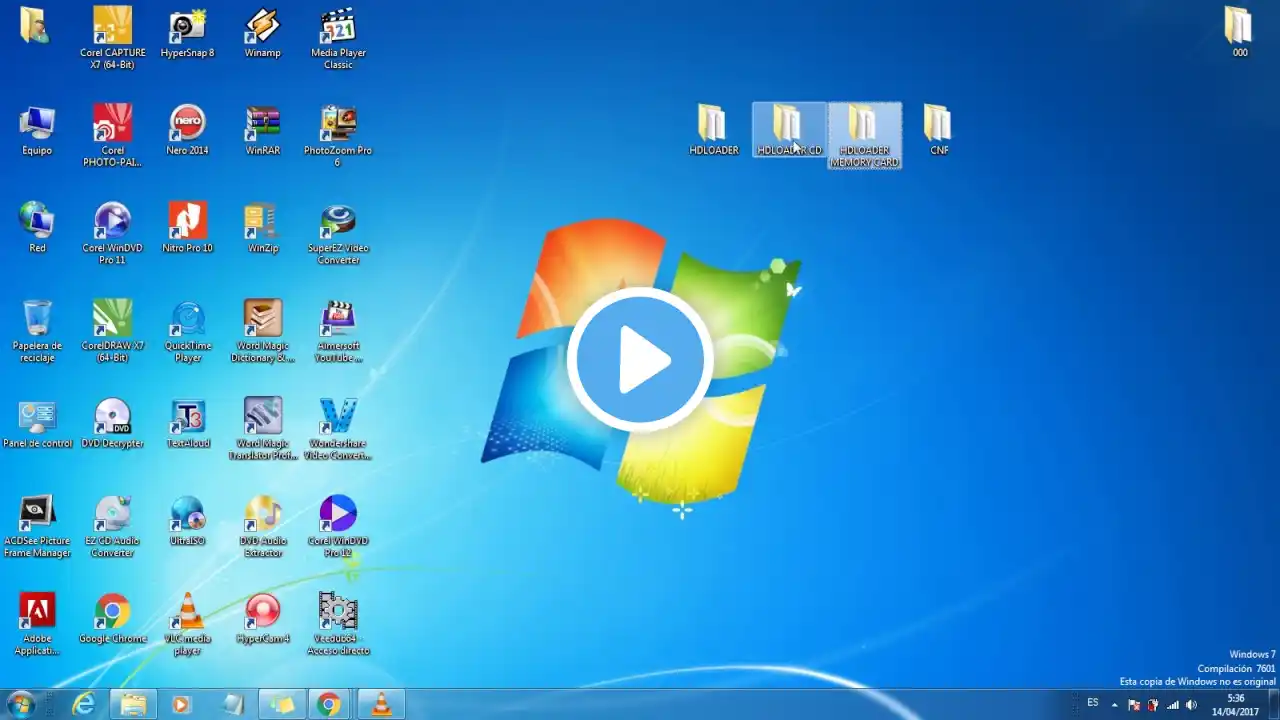
Task: Select the Word Magic Translator shortcut
Action: 262,429
